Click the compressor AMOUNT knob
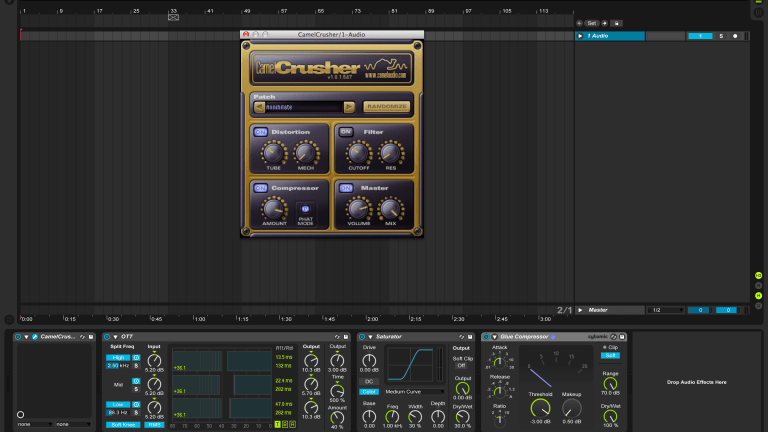 273,209
